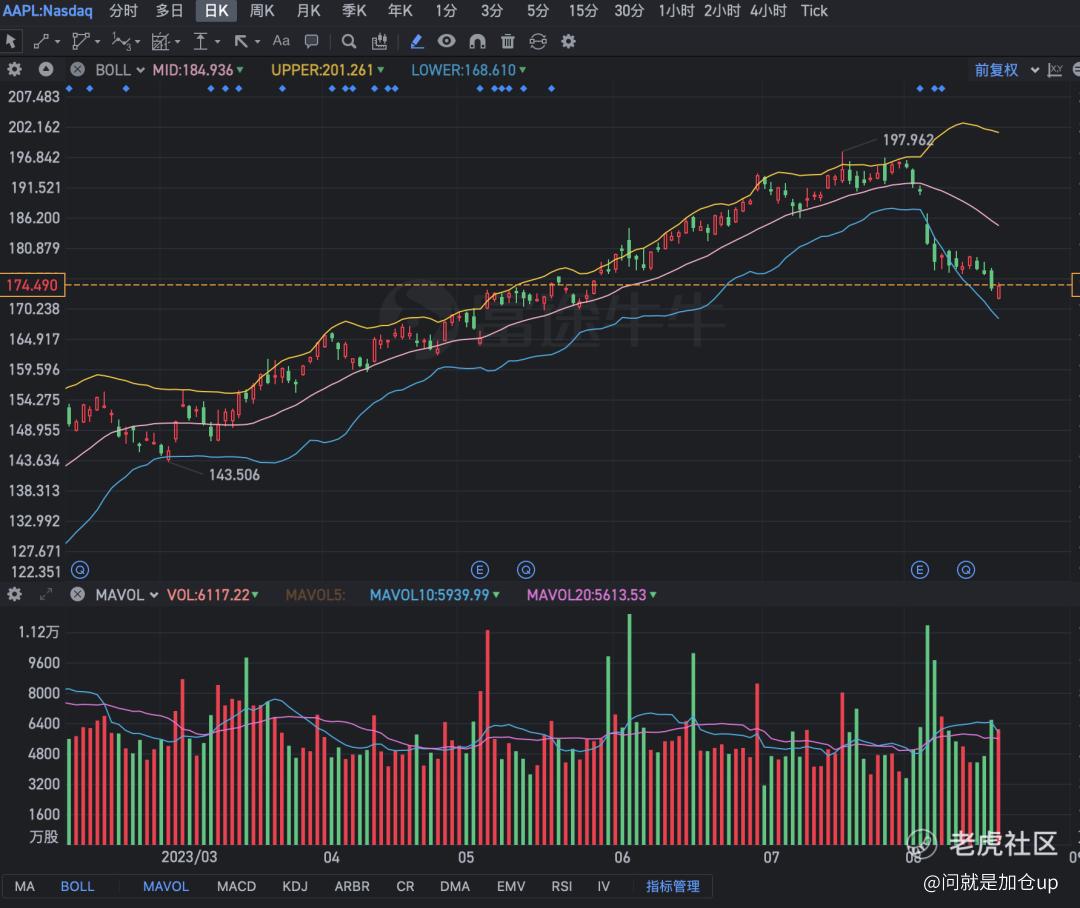Image resolution: width=1080 pixels, height=908 pixels.
Task: Expand MID:184.936 value arrow
Action: click(240, 70)
